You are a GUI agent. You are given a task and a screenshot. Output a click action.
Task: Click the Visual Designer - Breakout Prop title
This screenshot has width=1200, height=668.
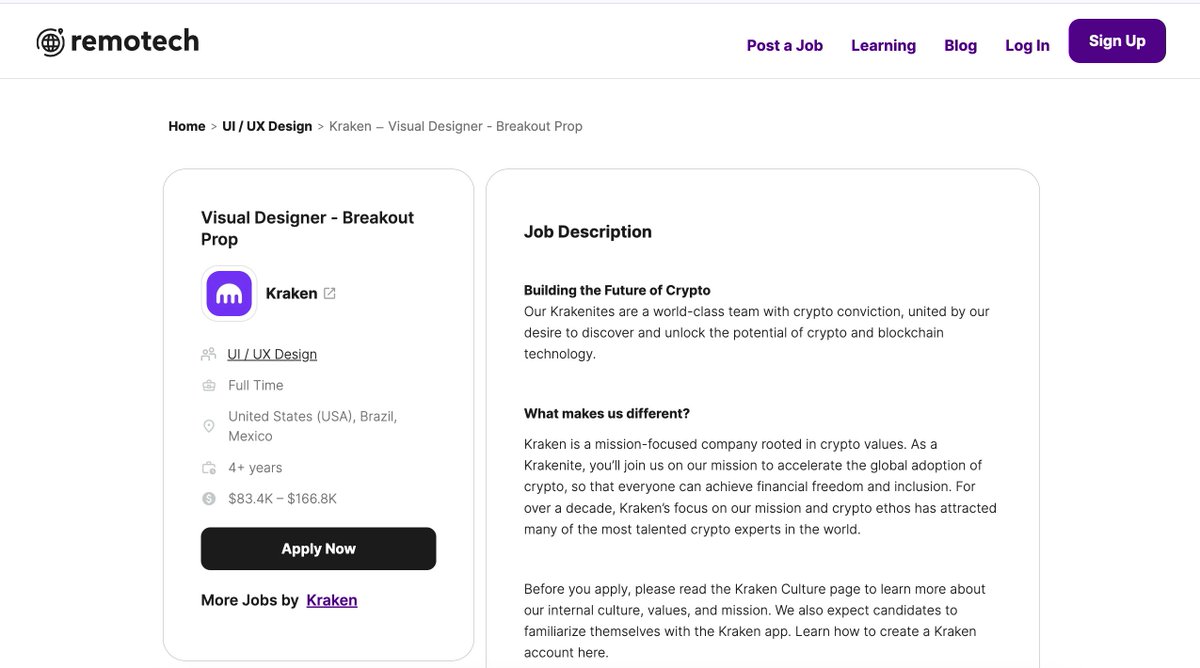pyautogui.click(x=307, y=228)
